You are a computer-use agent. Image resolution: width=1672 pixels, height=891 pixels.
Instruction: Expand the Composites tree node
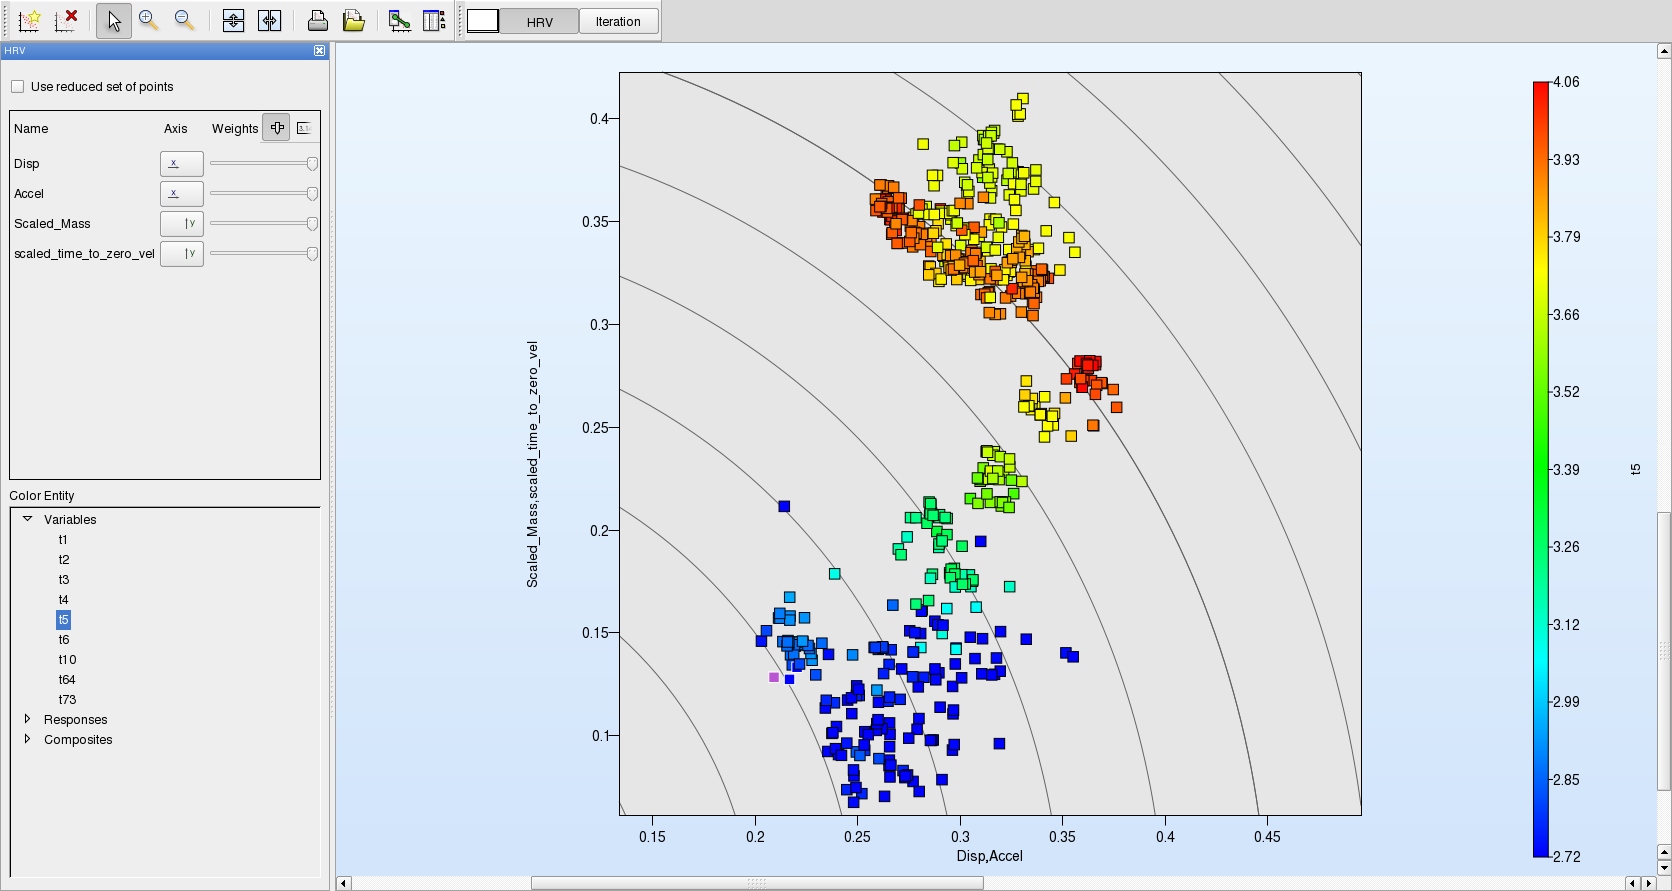[27, 739]
